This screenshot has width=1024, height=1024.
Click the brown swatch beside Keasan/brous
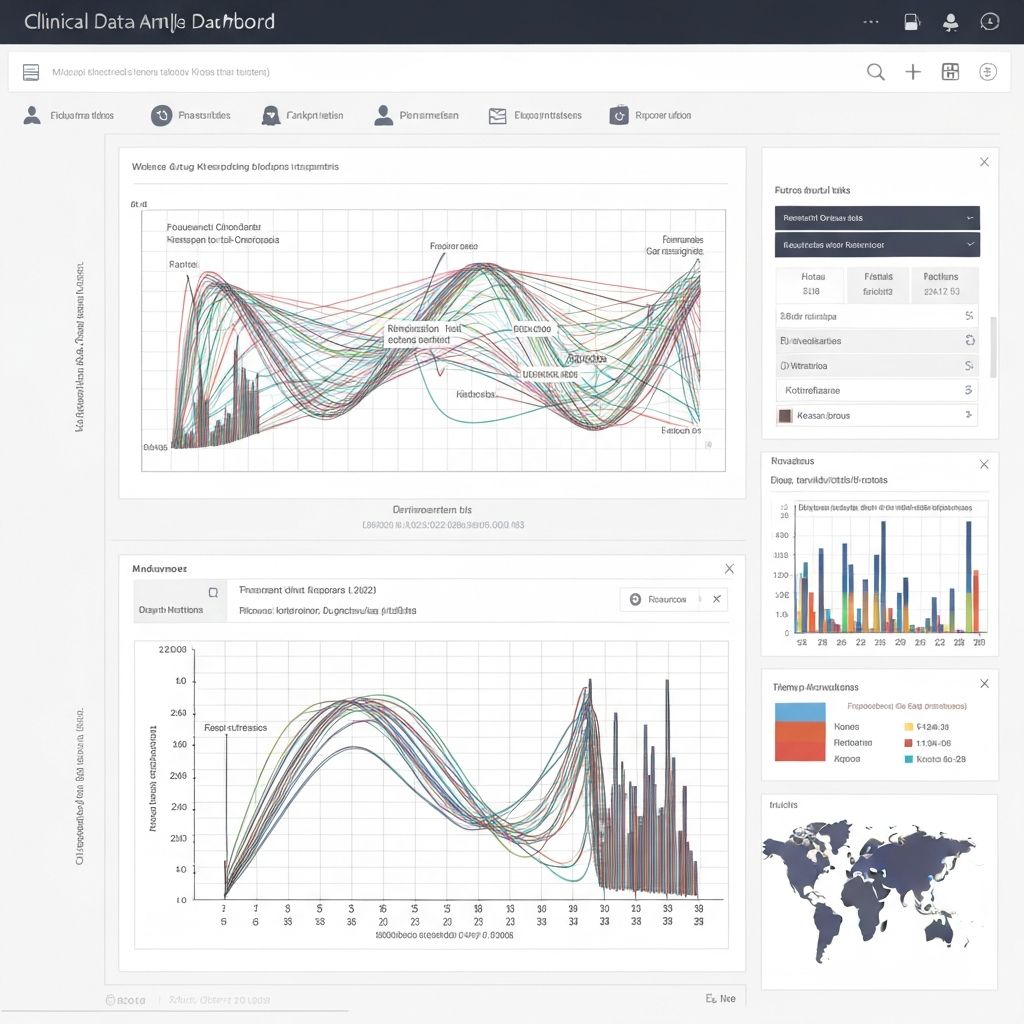(x=785, y=415)
